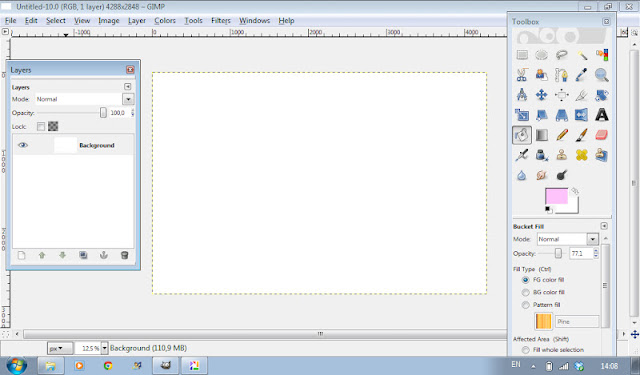Select the Blur/Sharpen droplet tool
The width and height of the screenshot is (640, 375).
(x=522, y=175)
